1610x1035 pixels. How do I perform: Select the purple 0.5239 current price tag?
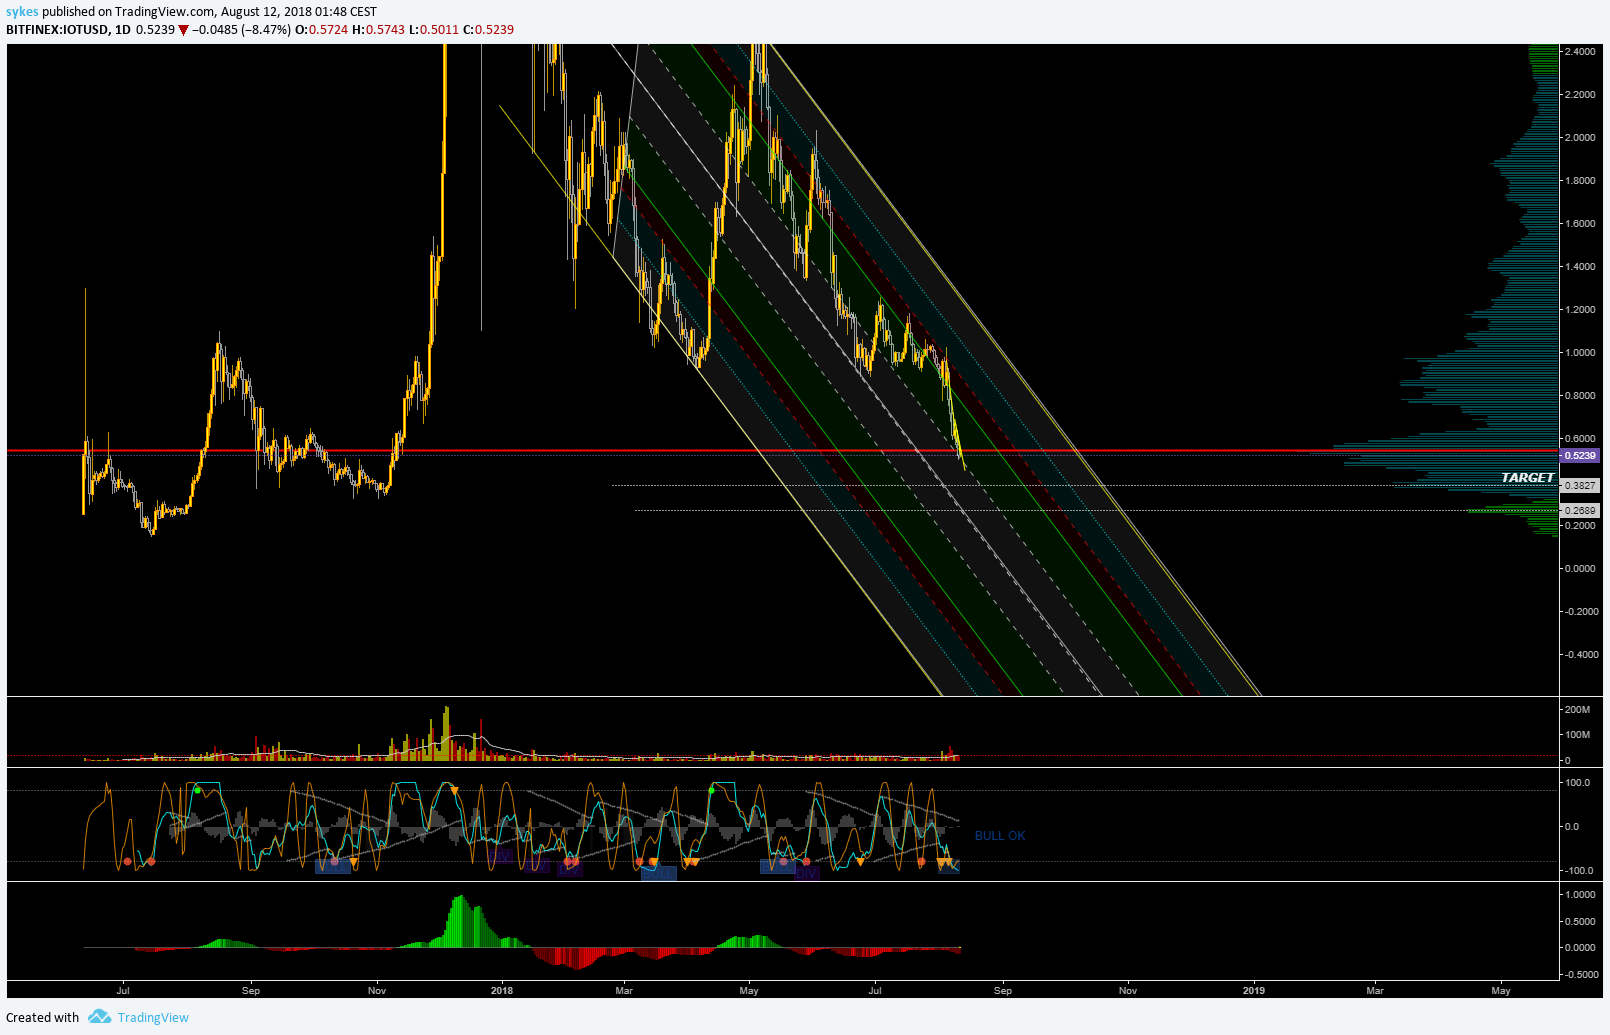[1580, 456]
